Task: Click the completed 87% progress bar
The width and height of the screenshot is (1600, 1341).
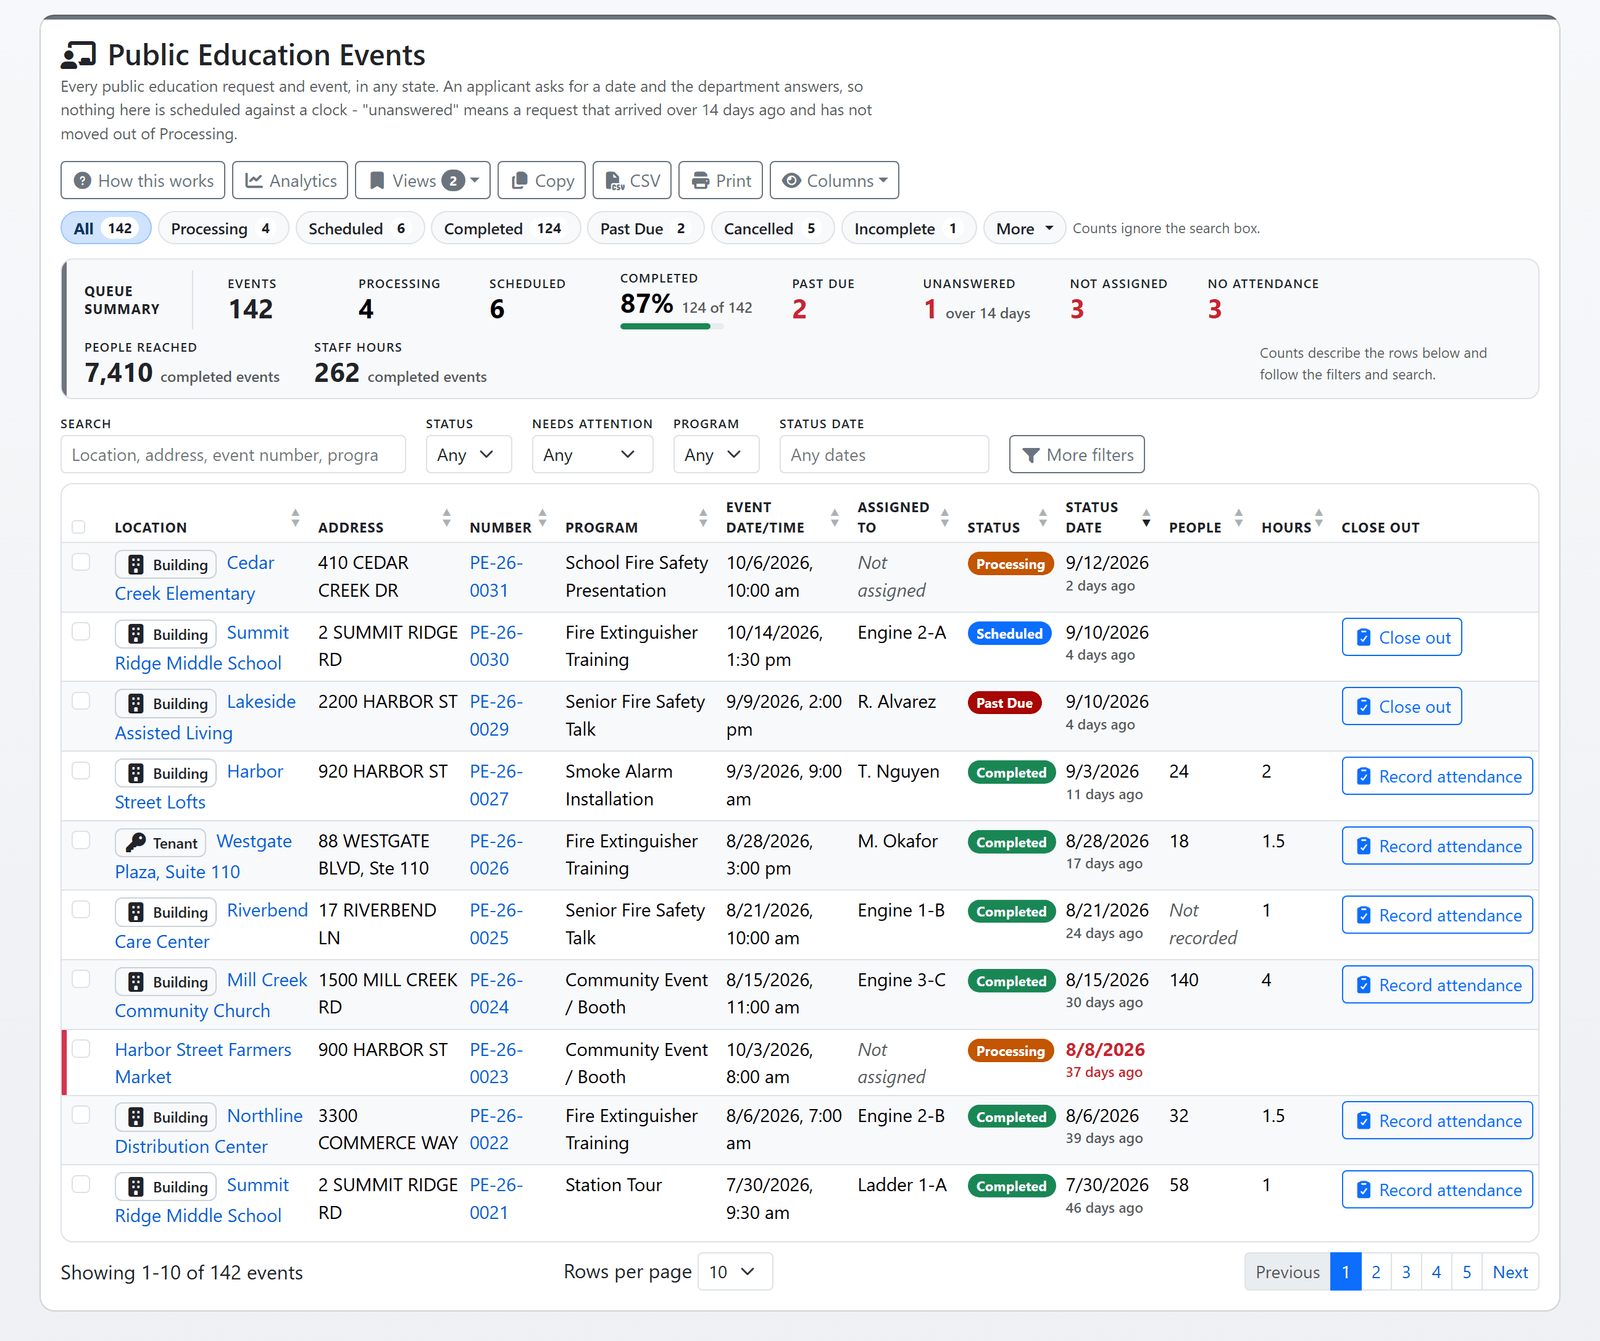Action: click(x=672, y=326)
